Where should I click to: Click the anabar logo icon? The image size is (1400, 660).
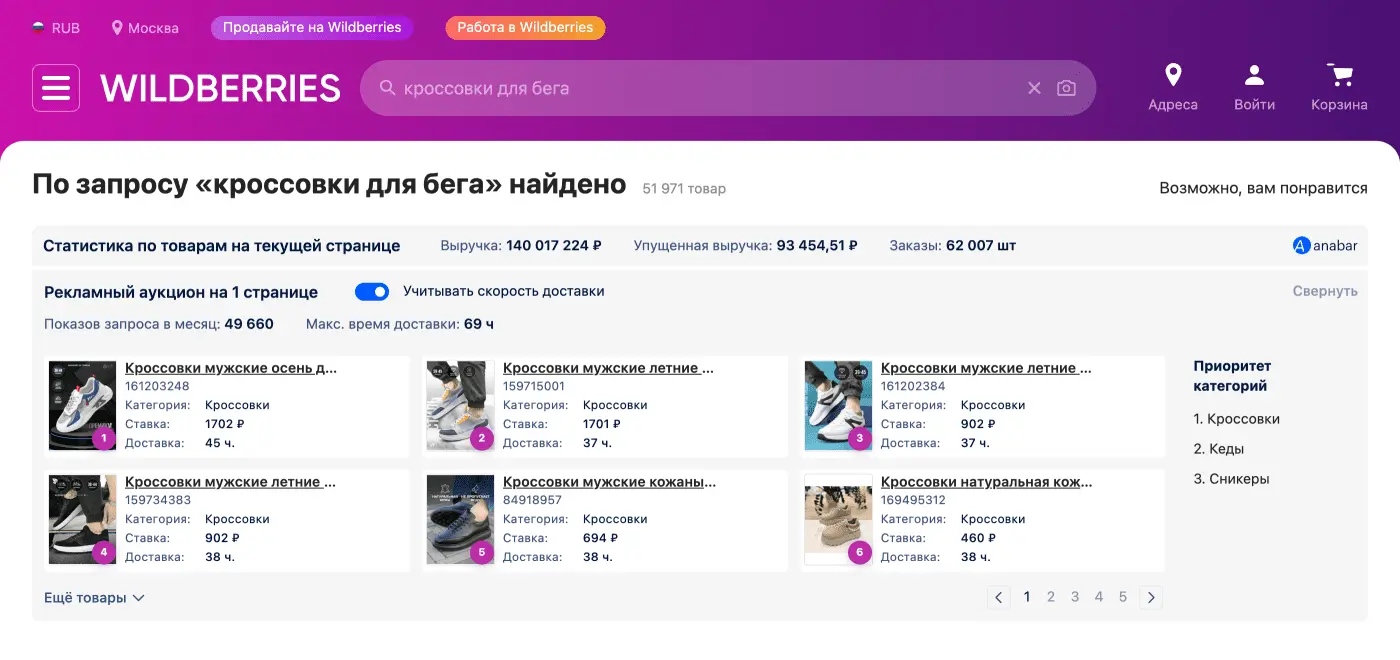(x=1301, y=246)
